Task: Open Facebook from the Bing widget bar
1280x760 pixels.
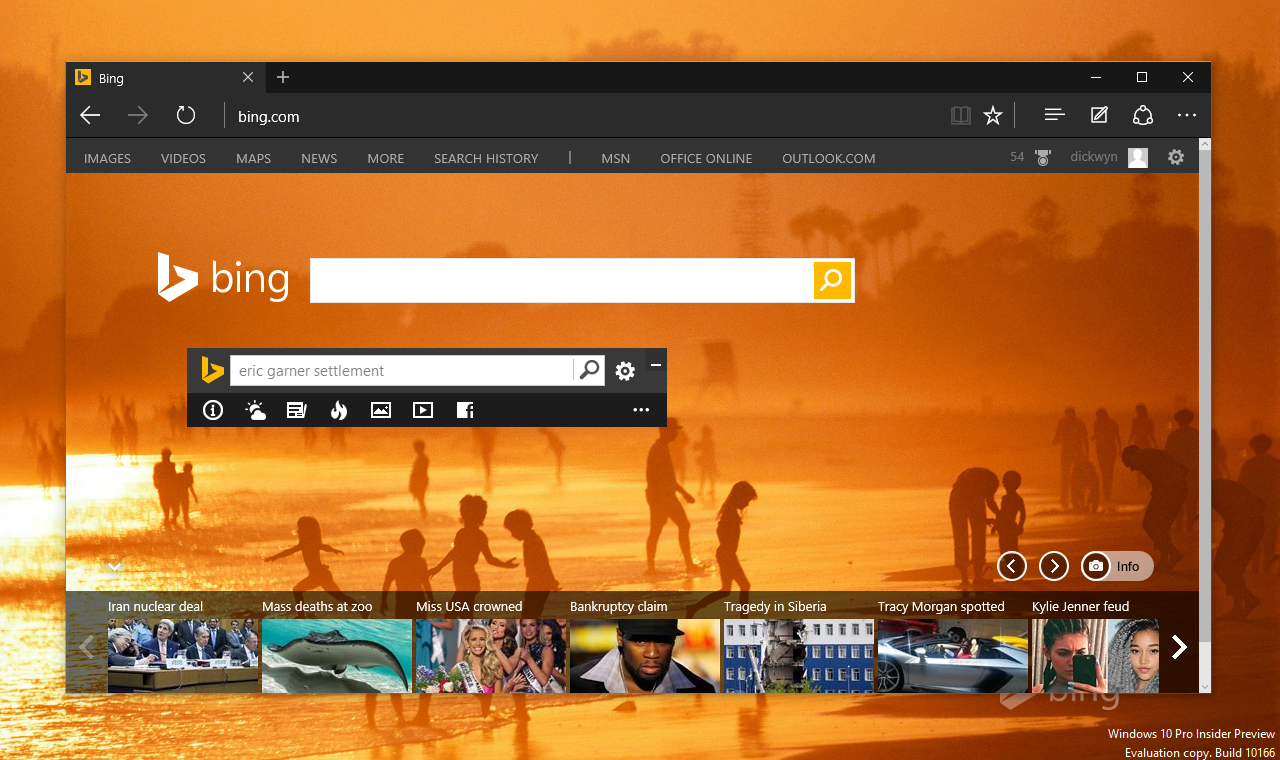Action: [465, 410]
